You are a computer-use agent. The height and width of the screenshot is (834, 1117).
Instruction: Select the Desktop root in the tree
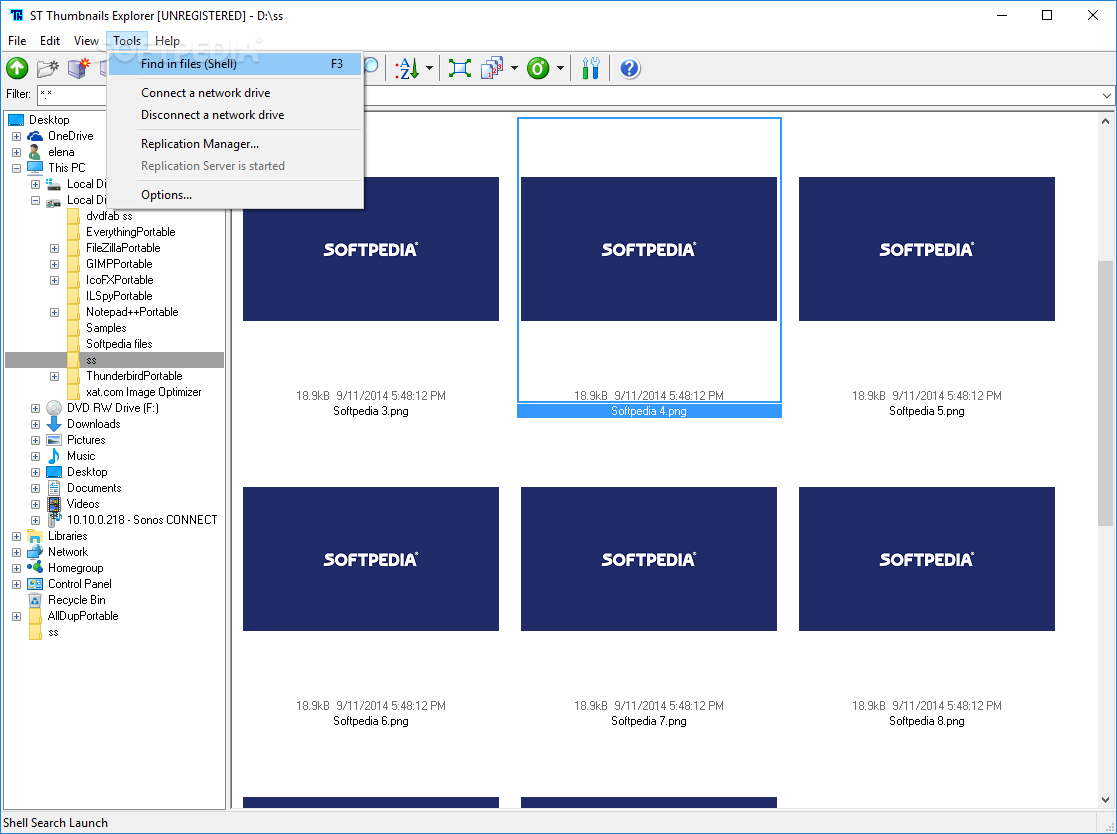click(48, 120)
